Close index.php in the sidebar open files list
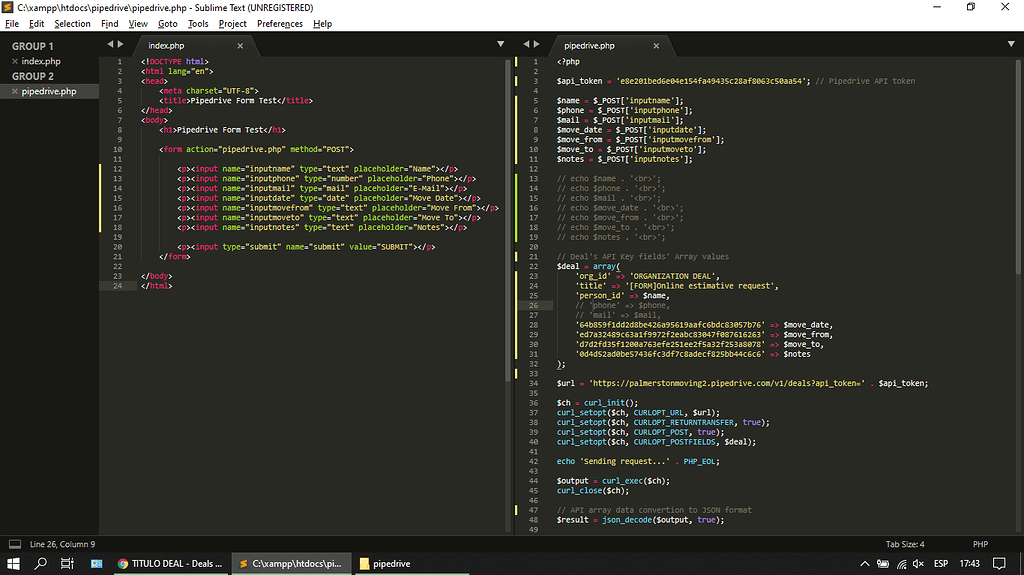This screenshot has height=575, width=1024. click(x=14, y=62)
